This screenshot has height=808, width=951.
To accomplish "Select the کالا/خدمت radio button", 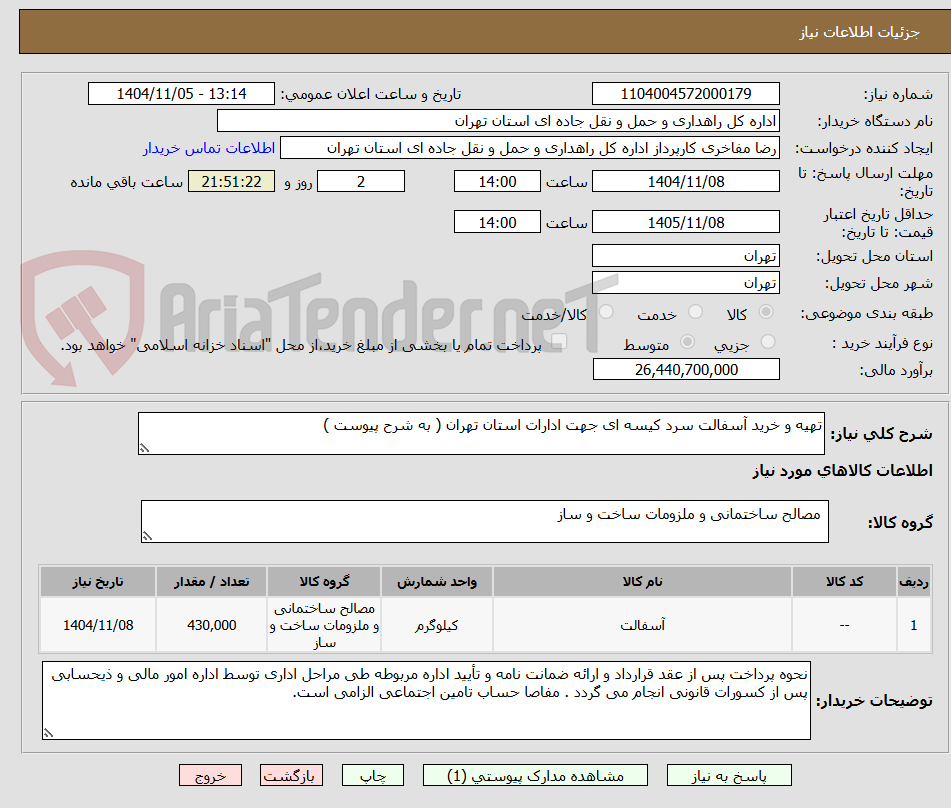I will click(606, 312).
